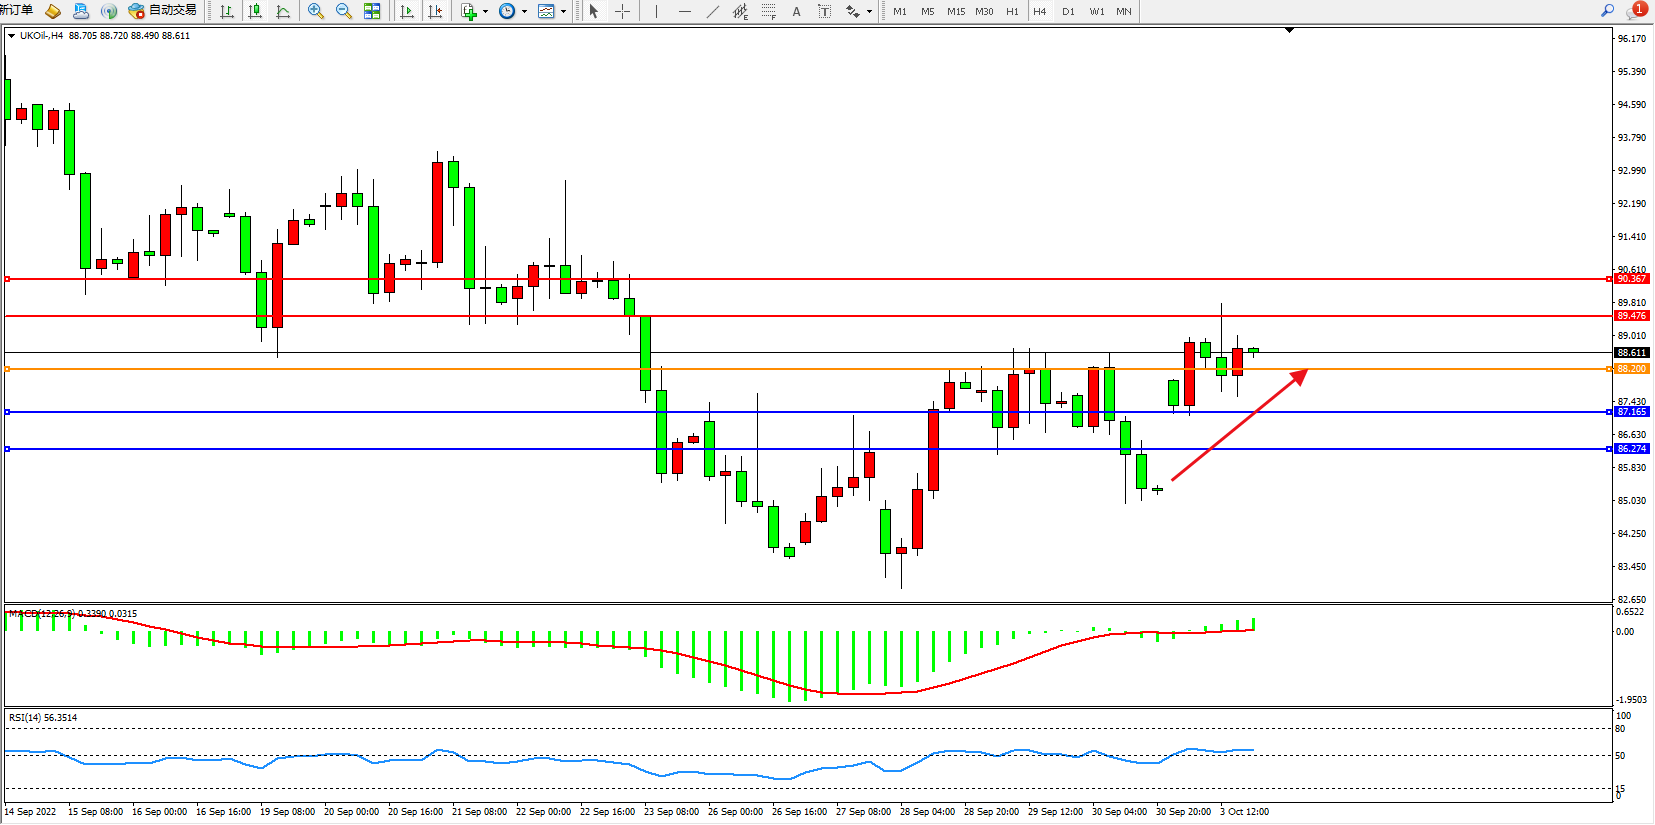Switch to the M15 timeframe
The height and width of the screenshot is (825, 1655).
tap(956, 11)
